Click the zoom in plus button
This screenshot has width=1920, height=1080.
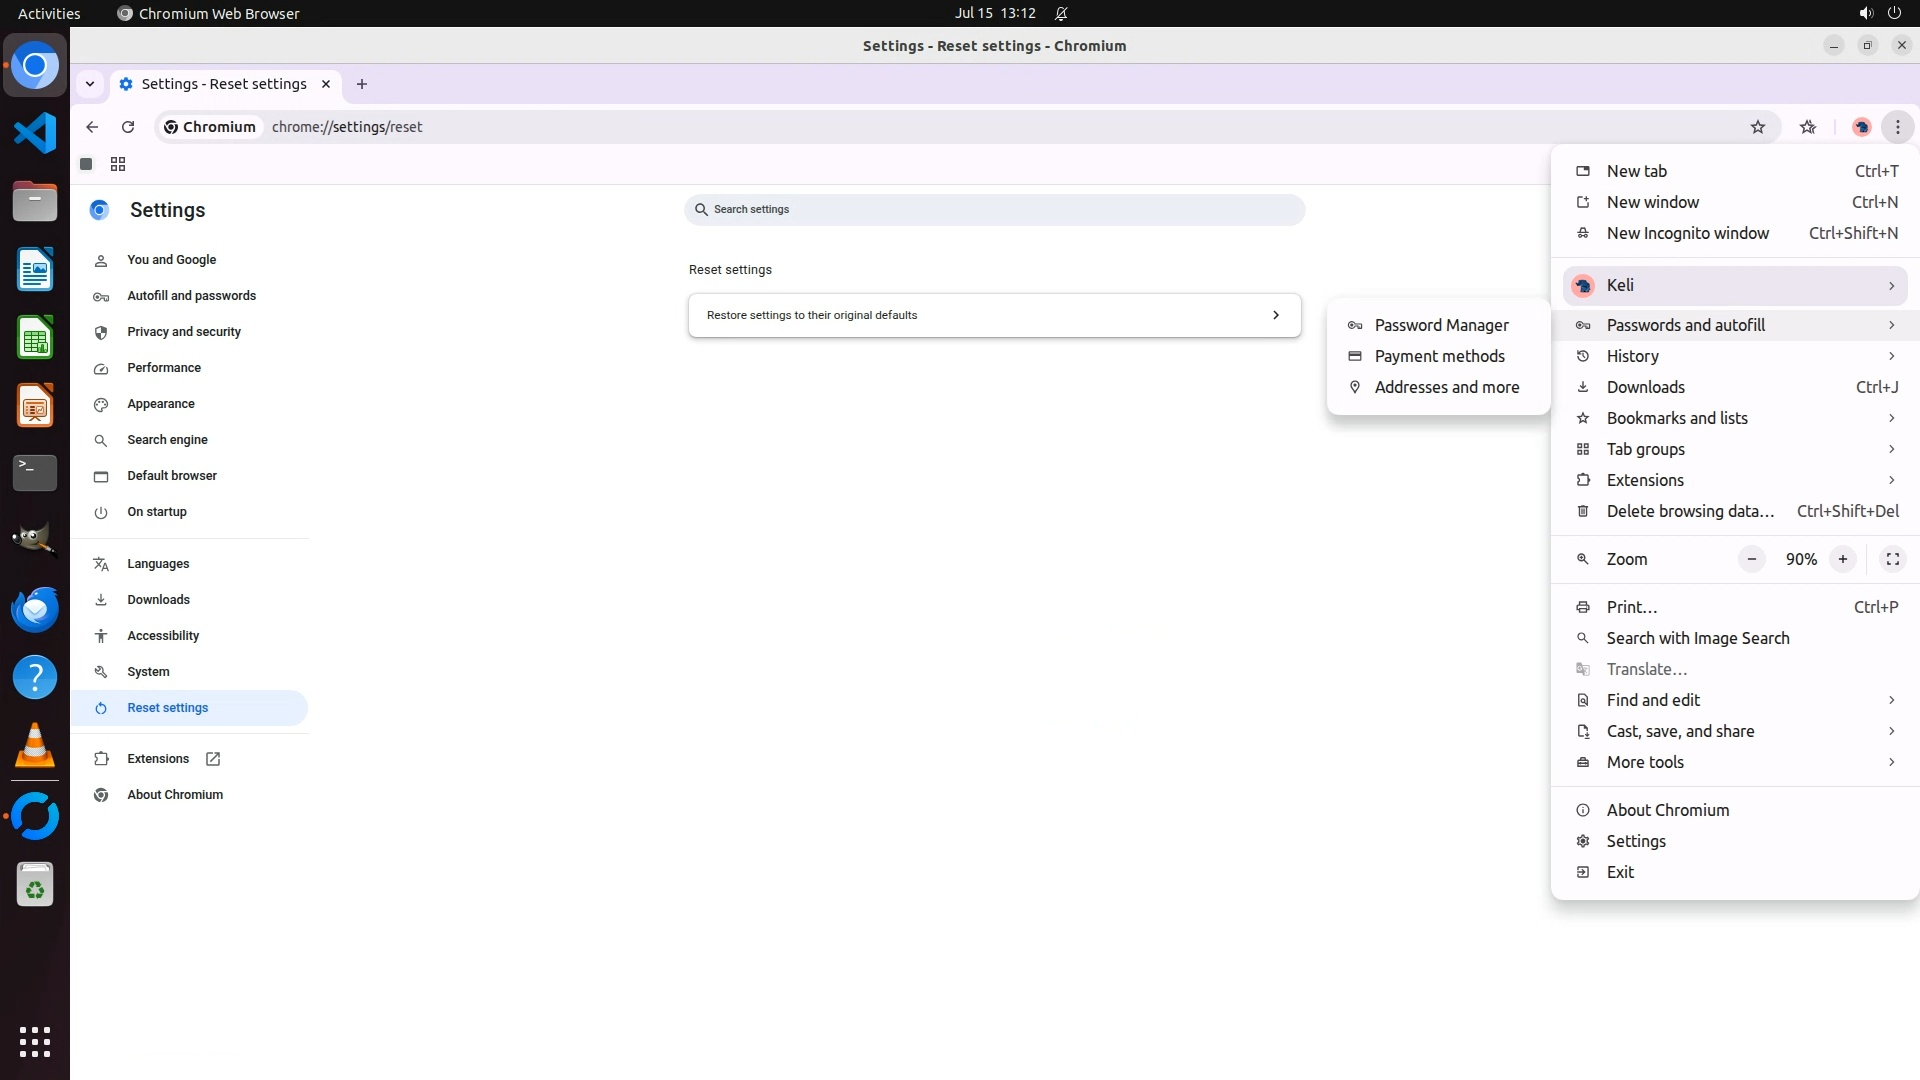click(x=1842, y=559)
